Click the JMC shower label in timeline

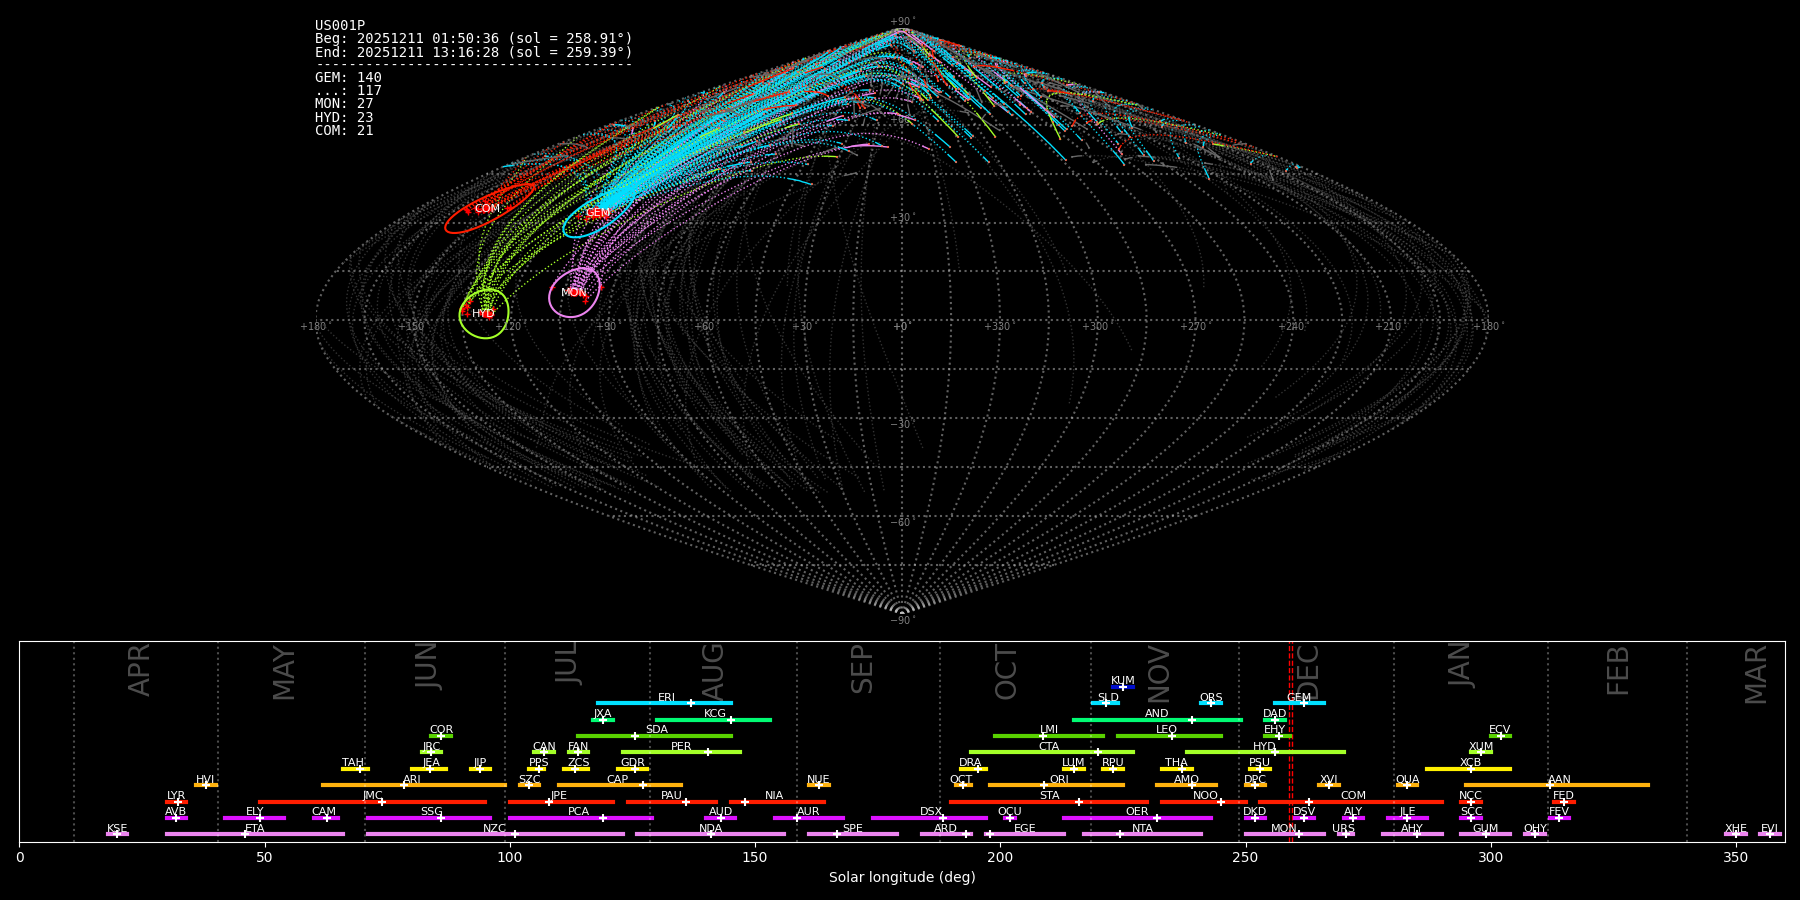click(x=373, y=796)
